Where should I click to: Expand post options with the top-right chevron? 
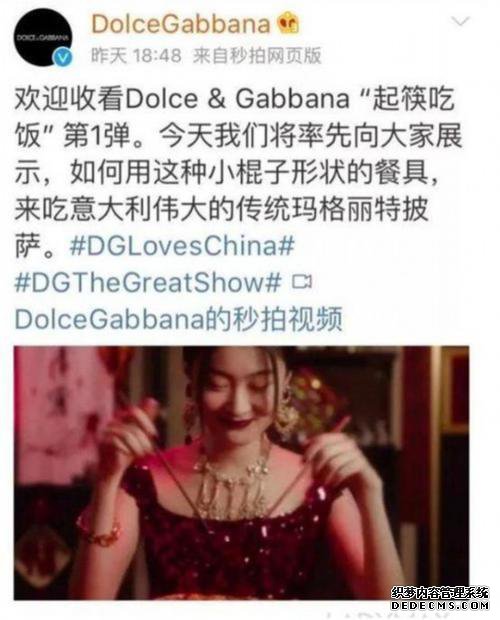460,21
